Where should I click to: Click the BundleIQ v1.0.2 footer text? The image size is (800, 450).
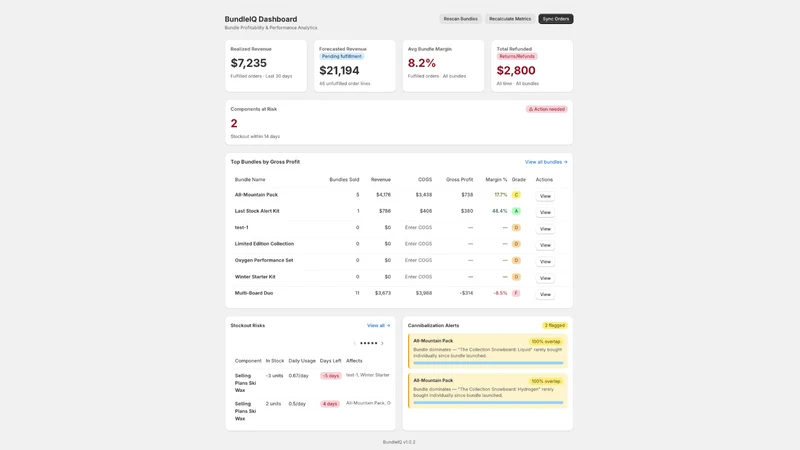(x=399, y=442)
